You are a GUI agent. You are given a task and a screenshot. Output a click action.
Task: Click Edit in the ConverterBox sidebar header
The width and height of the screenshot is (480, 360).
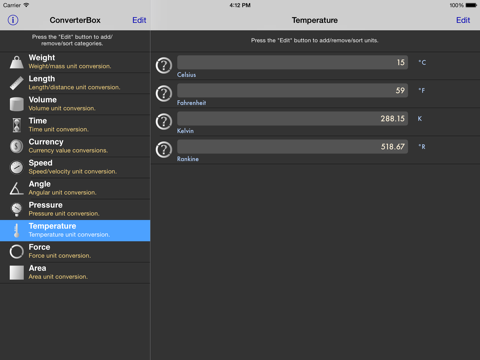[x=139, y=20]
